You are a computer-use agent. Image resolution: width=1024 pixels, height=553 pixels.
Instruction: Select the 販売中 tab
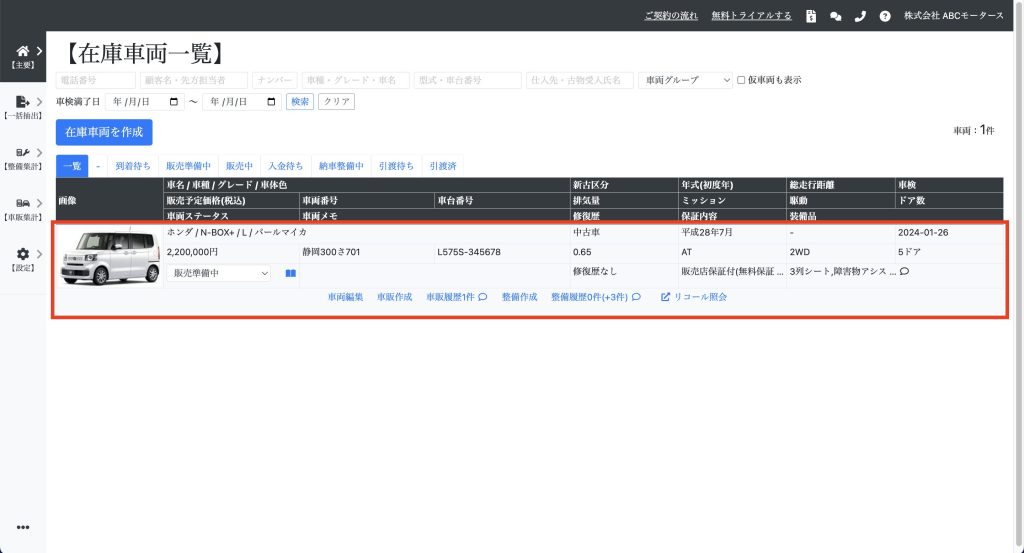239,166
